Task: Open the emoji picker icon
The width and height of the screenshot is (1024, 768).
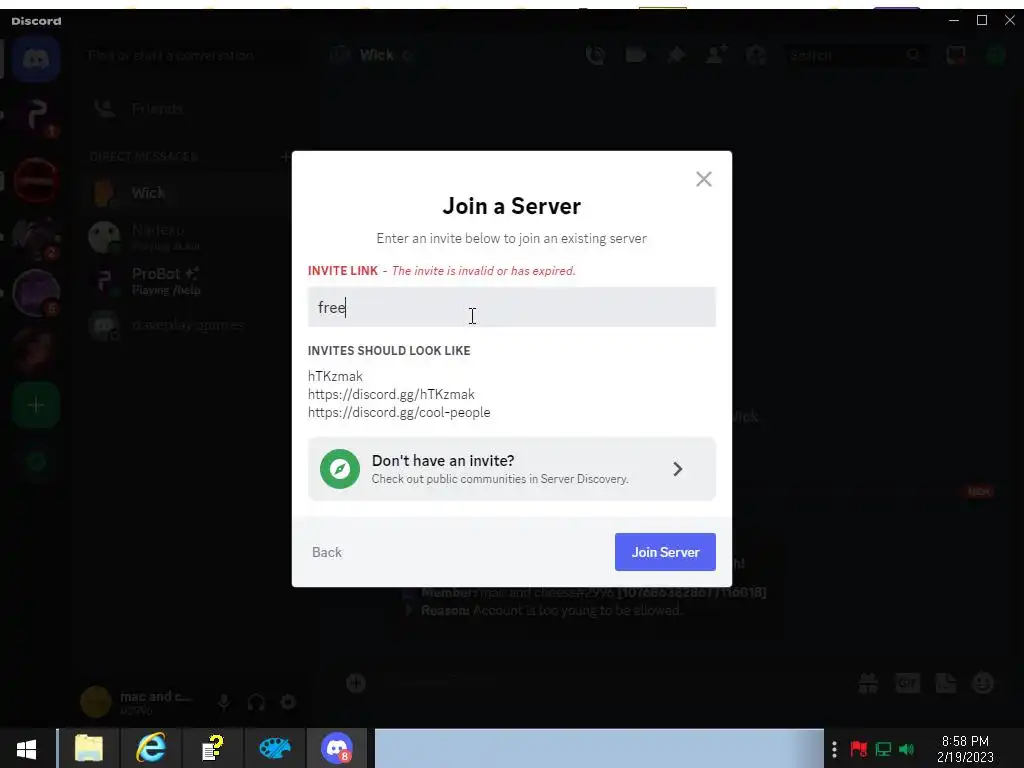Action: tap(983, 683)
